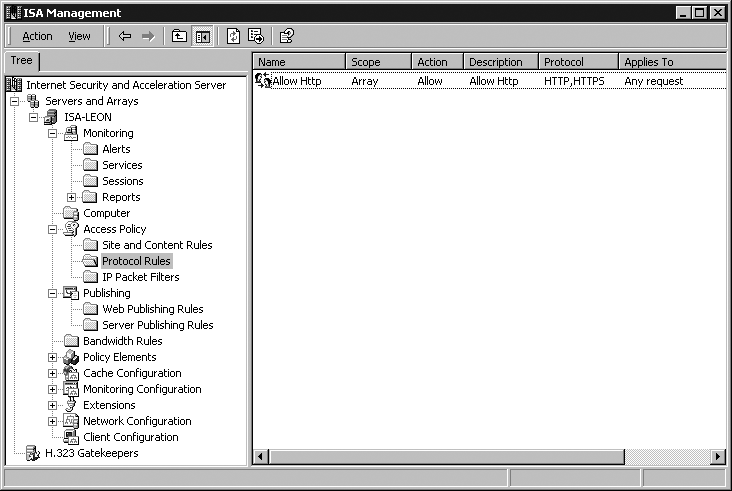Click the horizontal scrollbar right arrow
The image size is (732, 491).
click(x=718, y=457)
